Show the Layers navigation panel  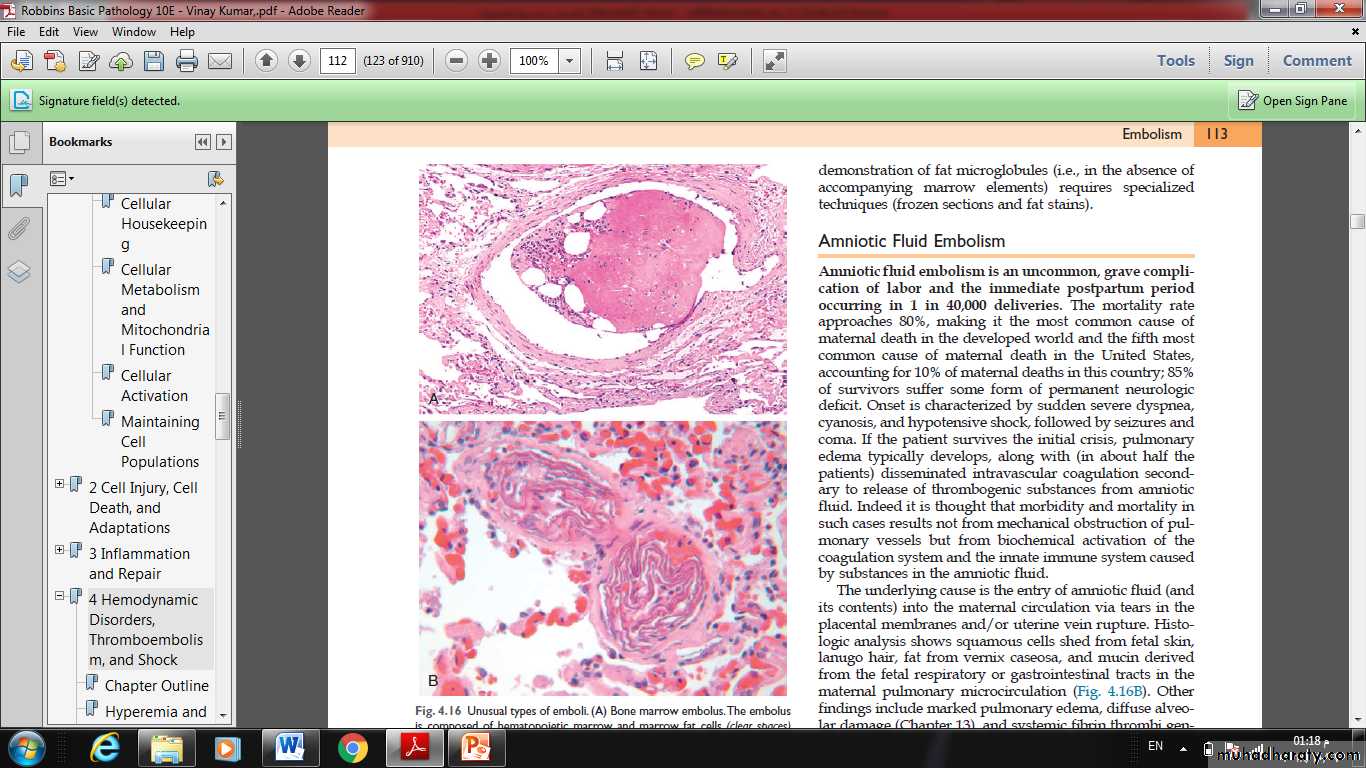click(18, 272)
